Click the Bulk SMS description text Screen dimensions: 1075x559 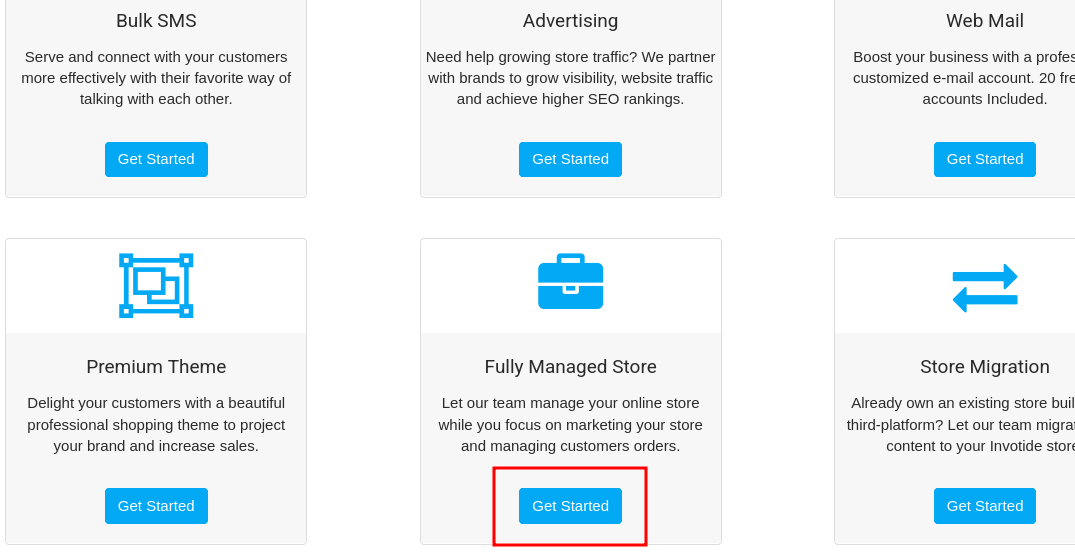tap(156, 78)
